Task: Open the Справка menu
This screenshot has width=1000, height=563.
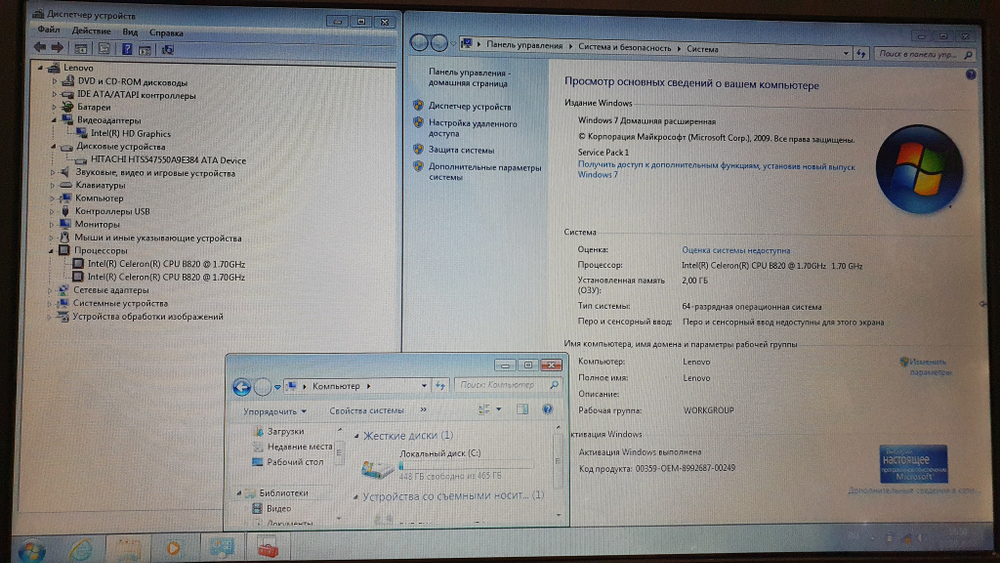Action: coord(166,33)
